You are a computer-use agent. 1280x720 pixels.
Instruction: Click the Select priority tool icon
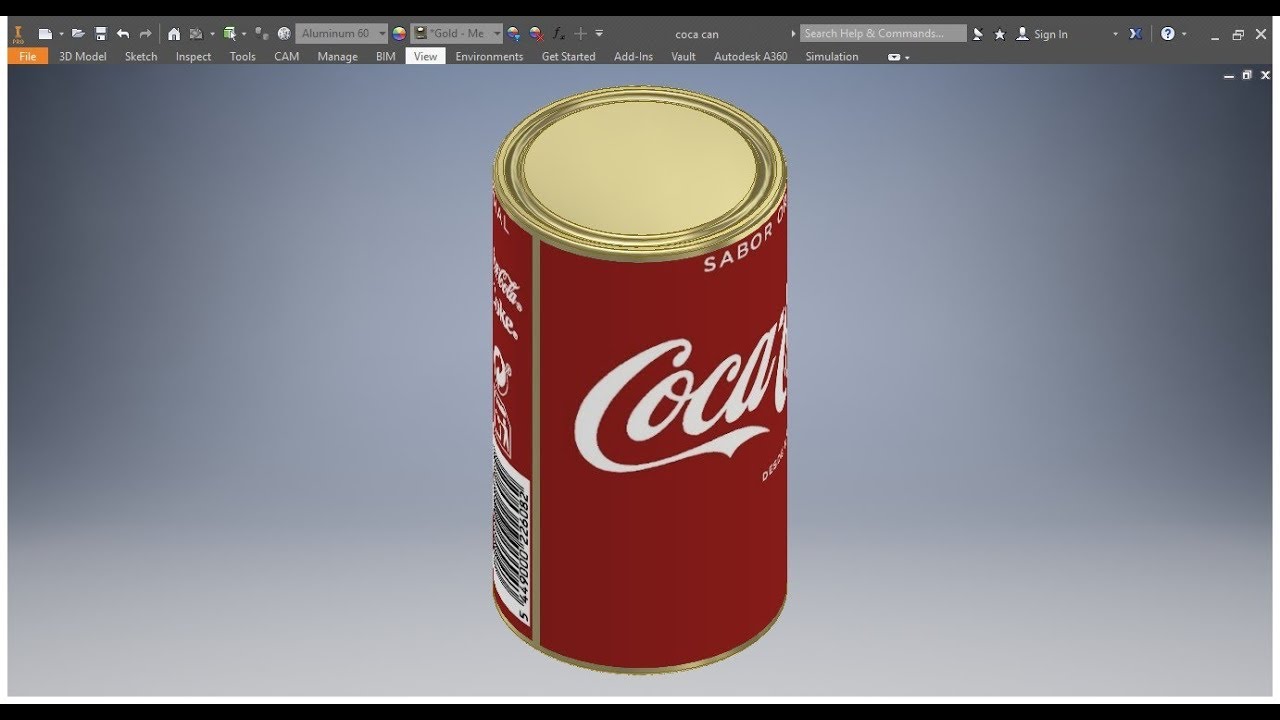click(x=229, y=34)
